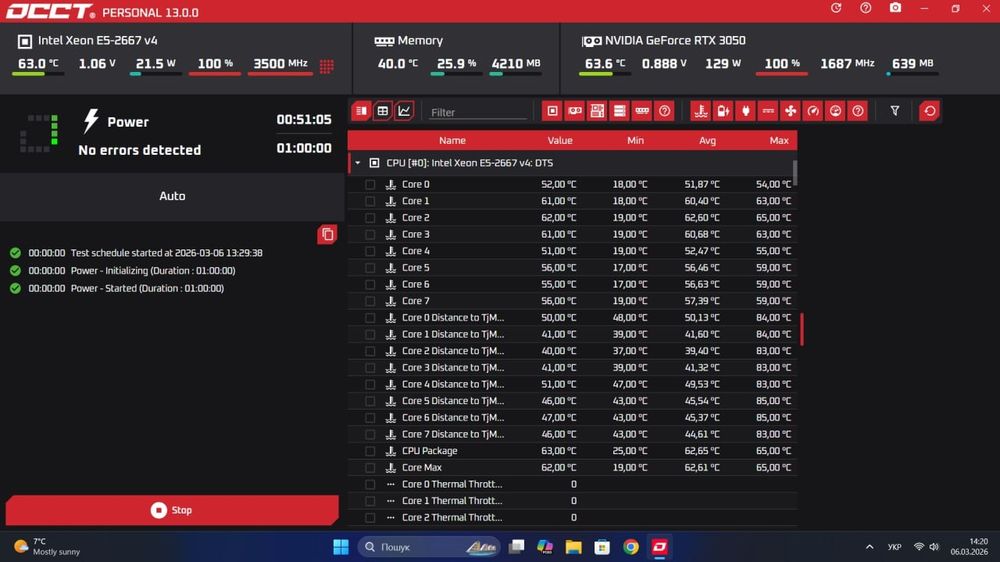Viewport: 1000px width, 562px height.
Task: Toggle the CPU hardware filter icon
Action: tap(552, 111)
